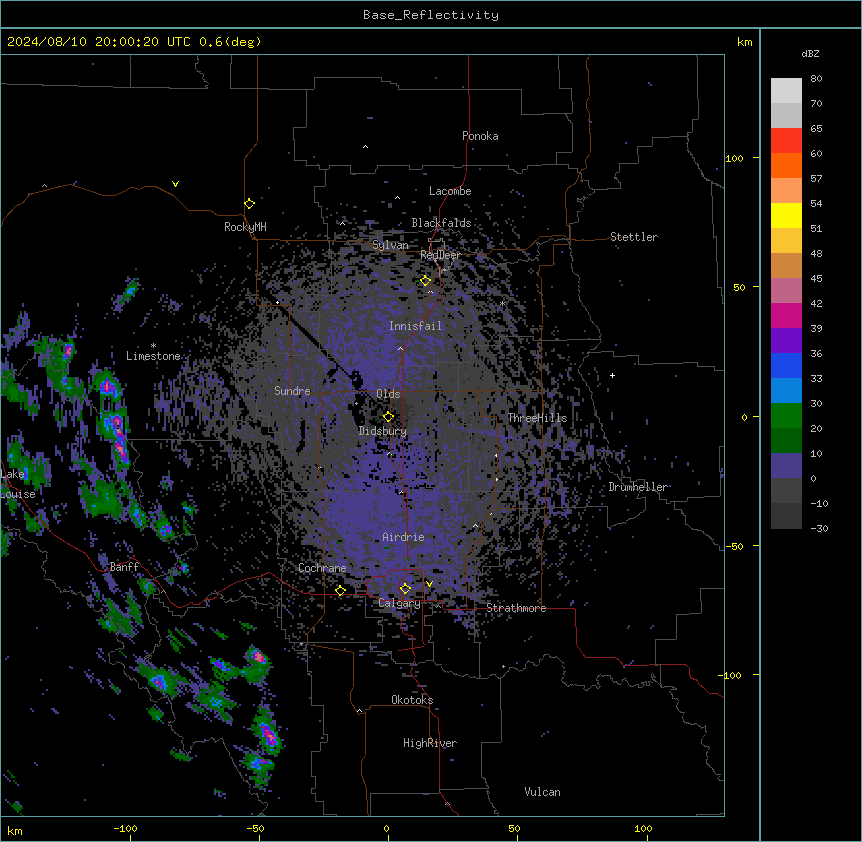Click the Limestone label
This screenshot has width=862, height=842.
coord(153,356)
